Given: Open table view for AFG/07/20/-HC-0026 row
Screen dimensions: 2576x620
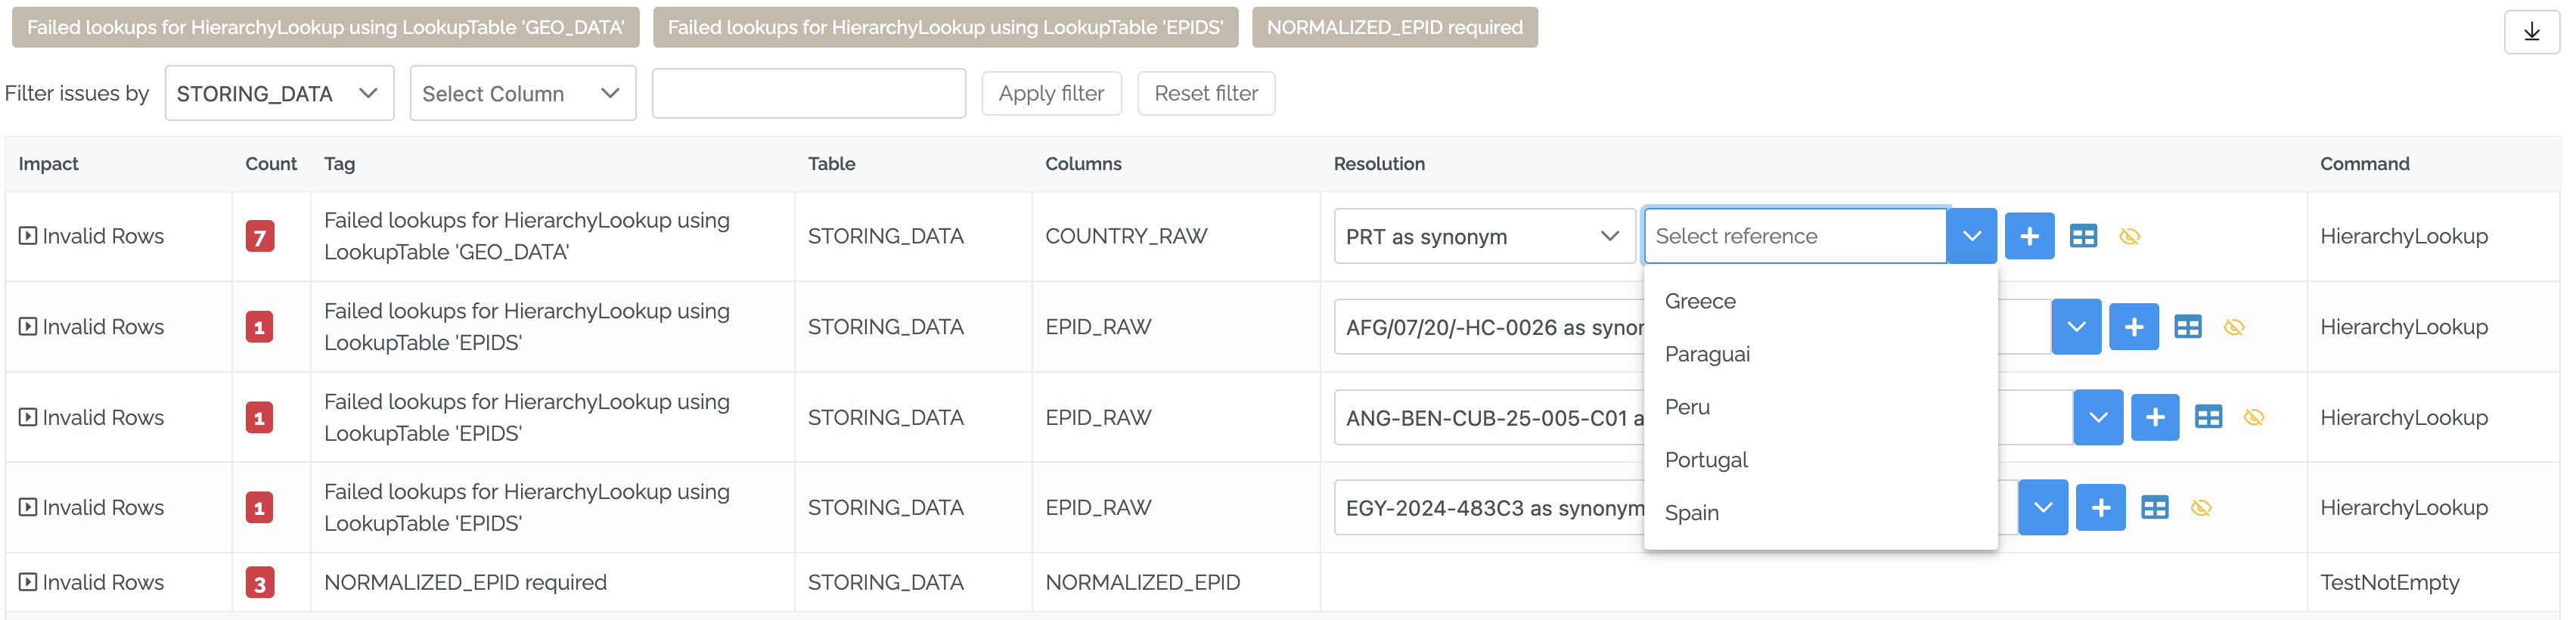Looking at the screenshot, I should coord(2187,327).
